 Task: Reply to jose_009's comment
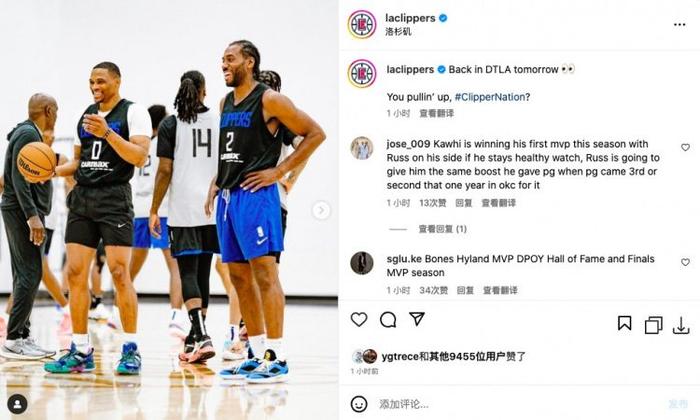[x=463, y=203]
